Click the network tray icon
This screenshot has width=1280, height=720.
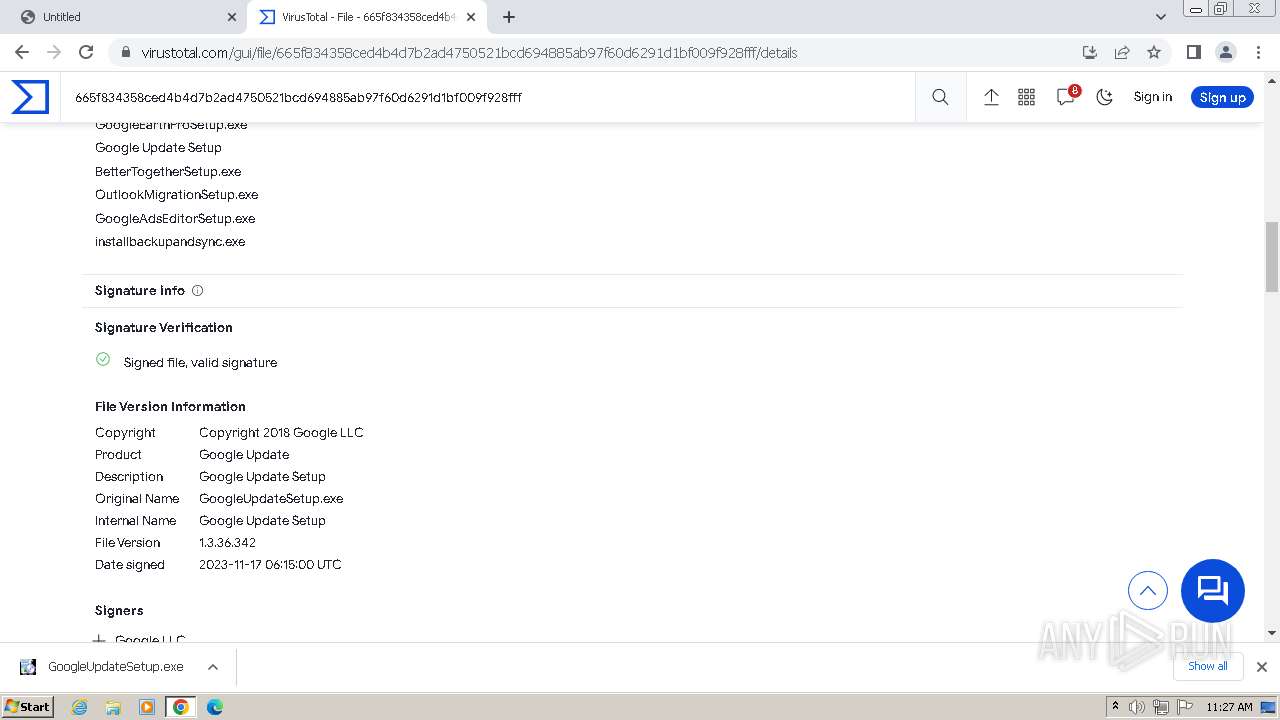[1161, 707]
